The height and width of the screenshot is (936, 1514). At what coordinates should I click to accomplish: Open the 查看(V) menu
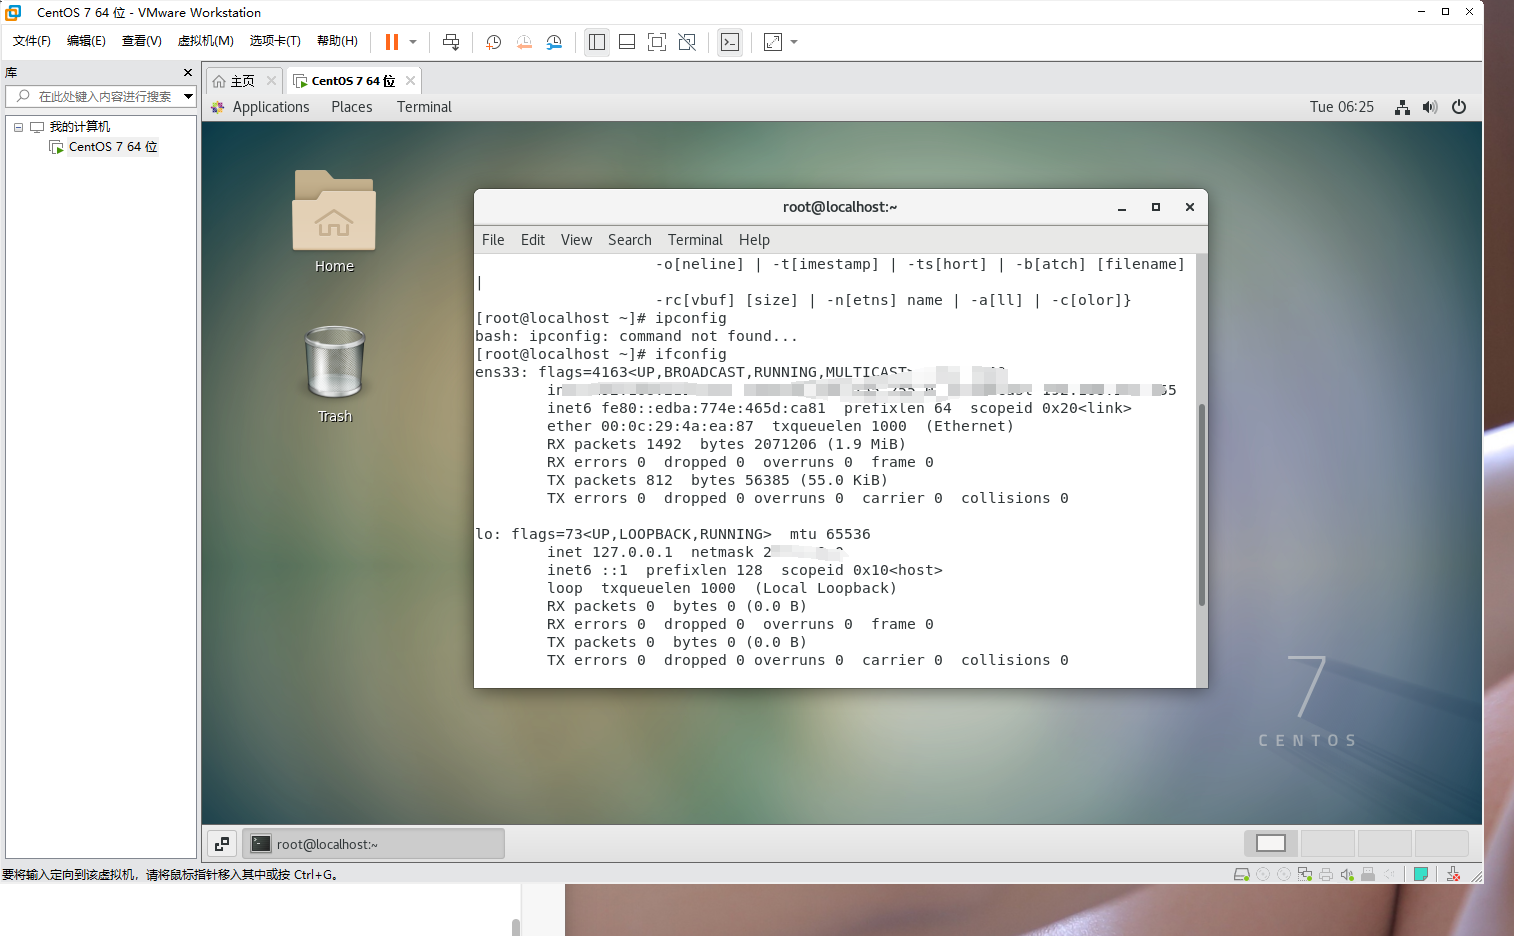pyautogui.click(x=141, y=41)
